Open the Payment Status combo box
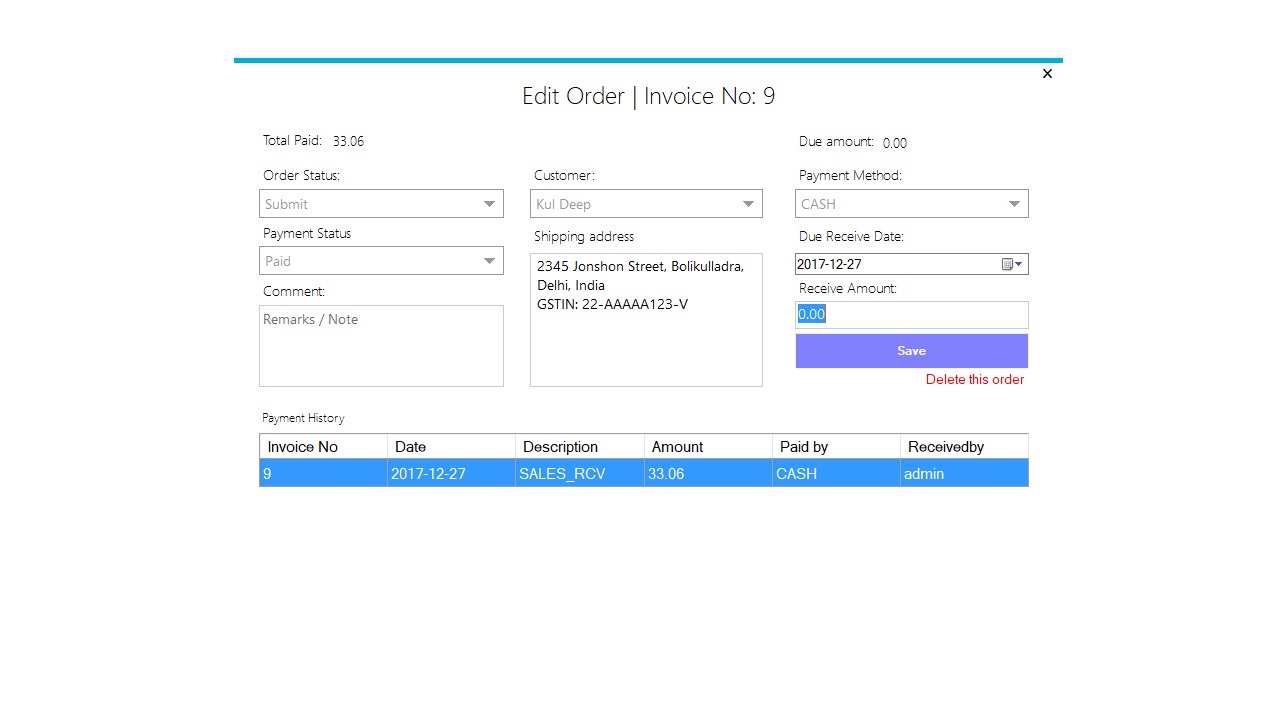1280x720 pixels. 491,261
